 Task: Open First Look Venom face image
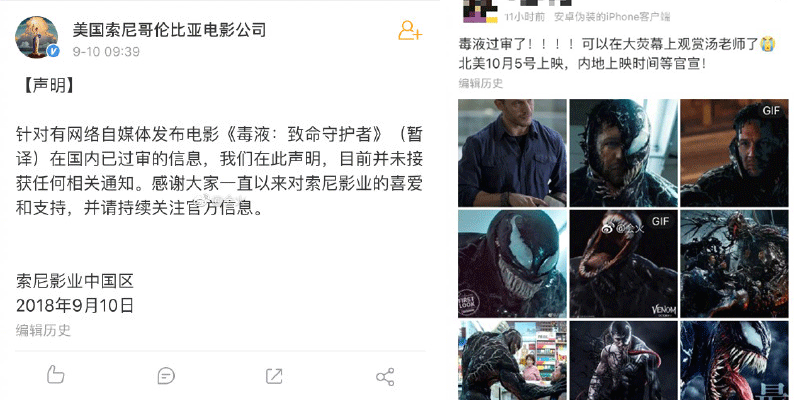pos(512,263)
